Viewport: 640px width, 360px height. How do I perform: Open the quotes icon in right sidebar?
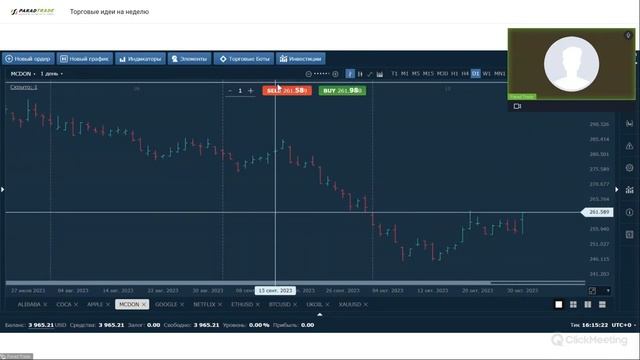click(629, 124)
